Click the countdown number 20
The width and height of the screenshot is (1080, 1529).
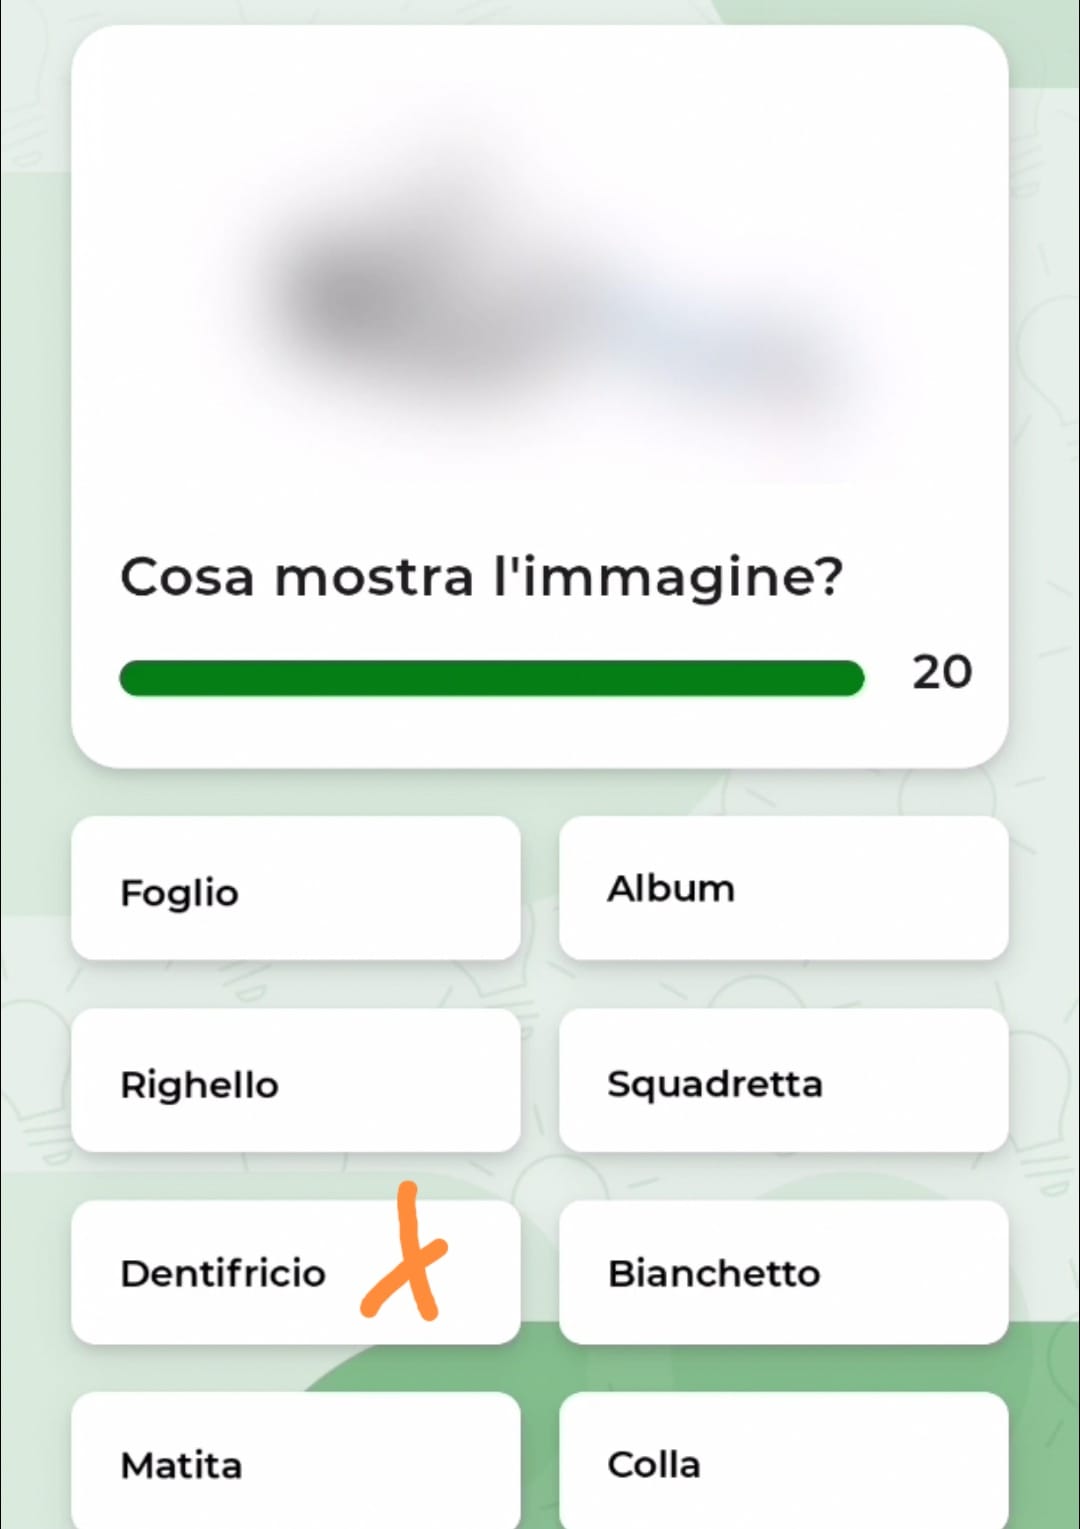(941, 672)
